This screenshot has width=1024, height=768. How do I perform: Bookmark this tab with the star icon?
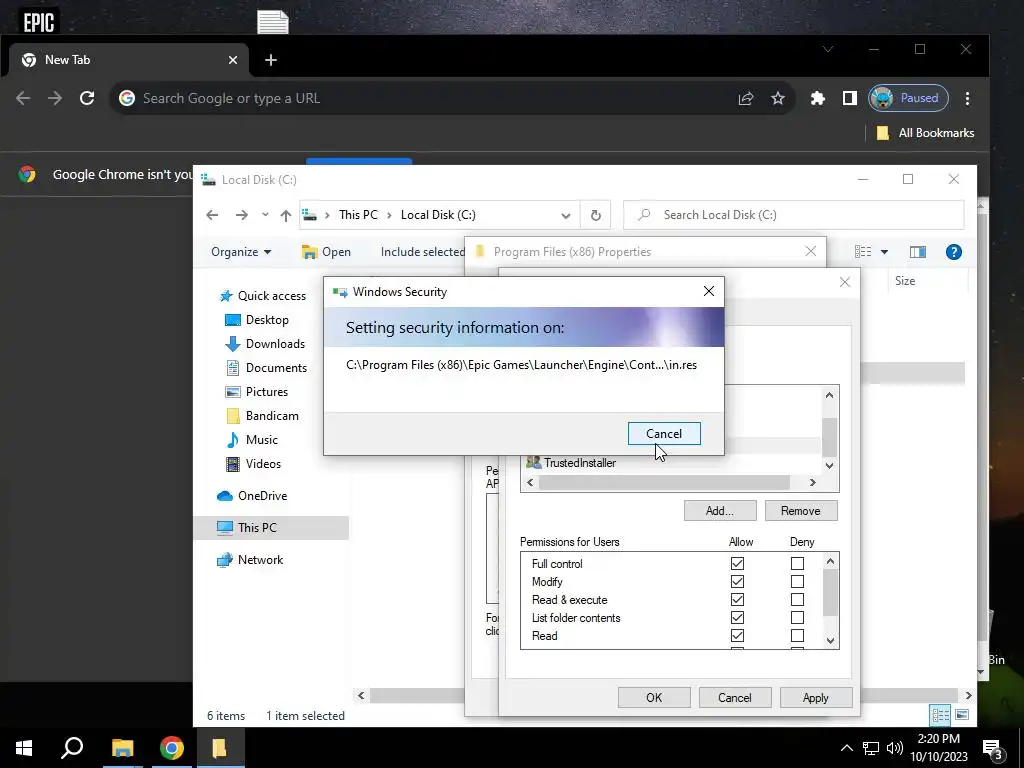[x=777, y=99]
